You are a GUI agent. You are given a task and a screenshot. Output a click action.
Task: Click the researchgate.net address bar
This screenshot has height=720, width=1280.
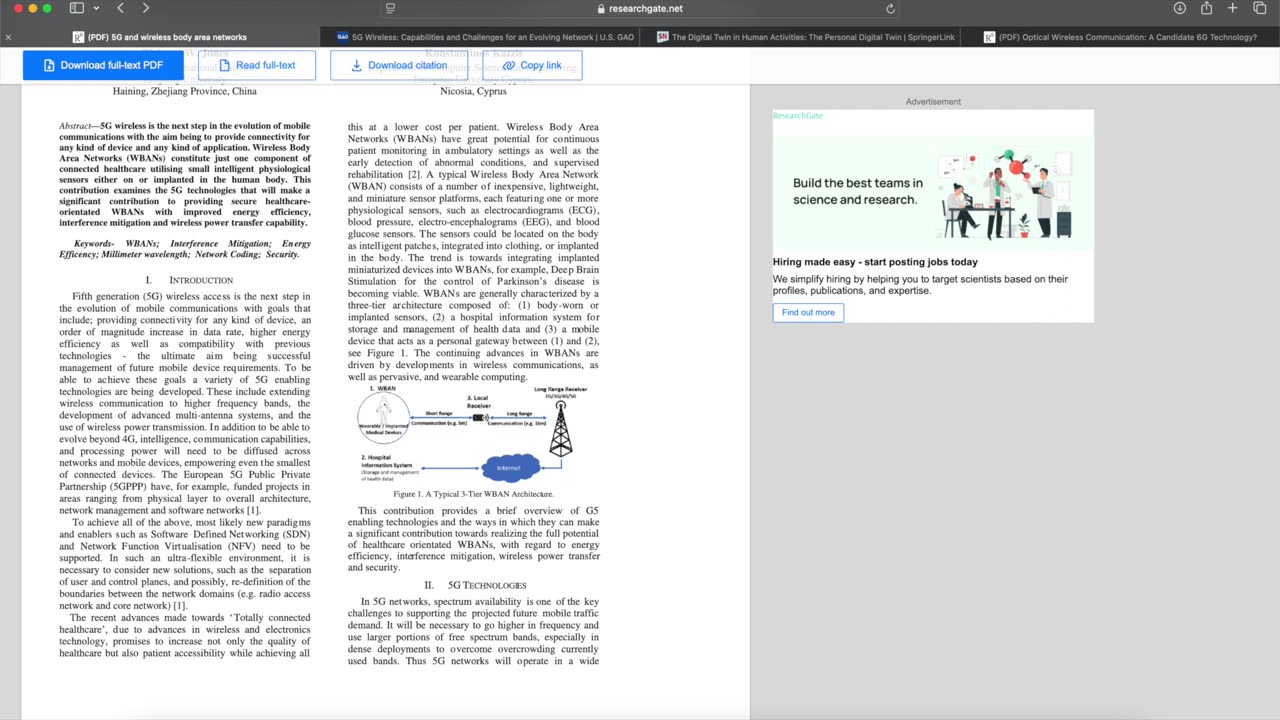640,8
